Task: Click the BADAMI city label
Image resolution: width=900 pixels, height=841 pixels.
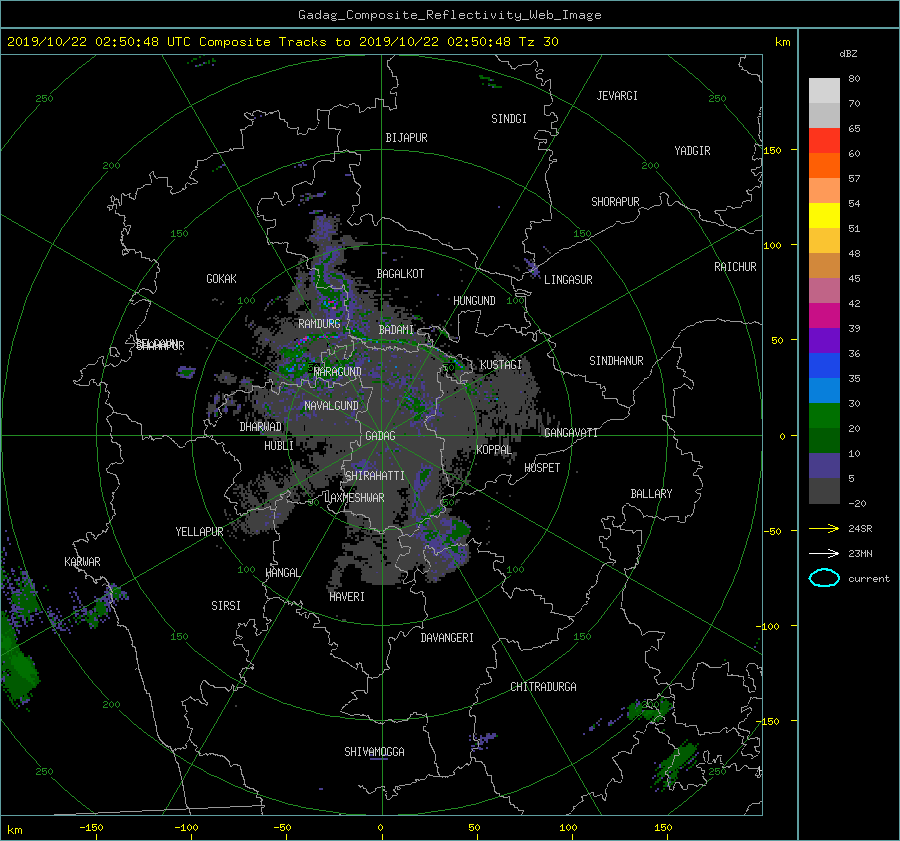Action: tap(395, 330)
